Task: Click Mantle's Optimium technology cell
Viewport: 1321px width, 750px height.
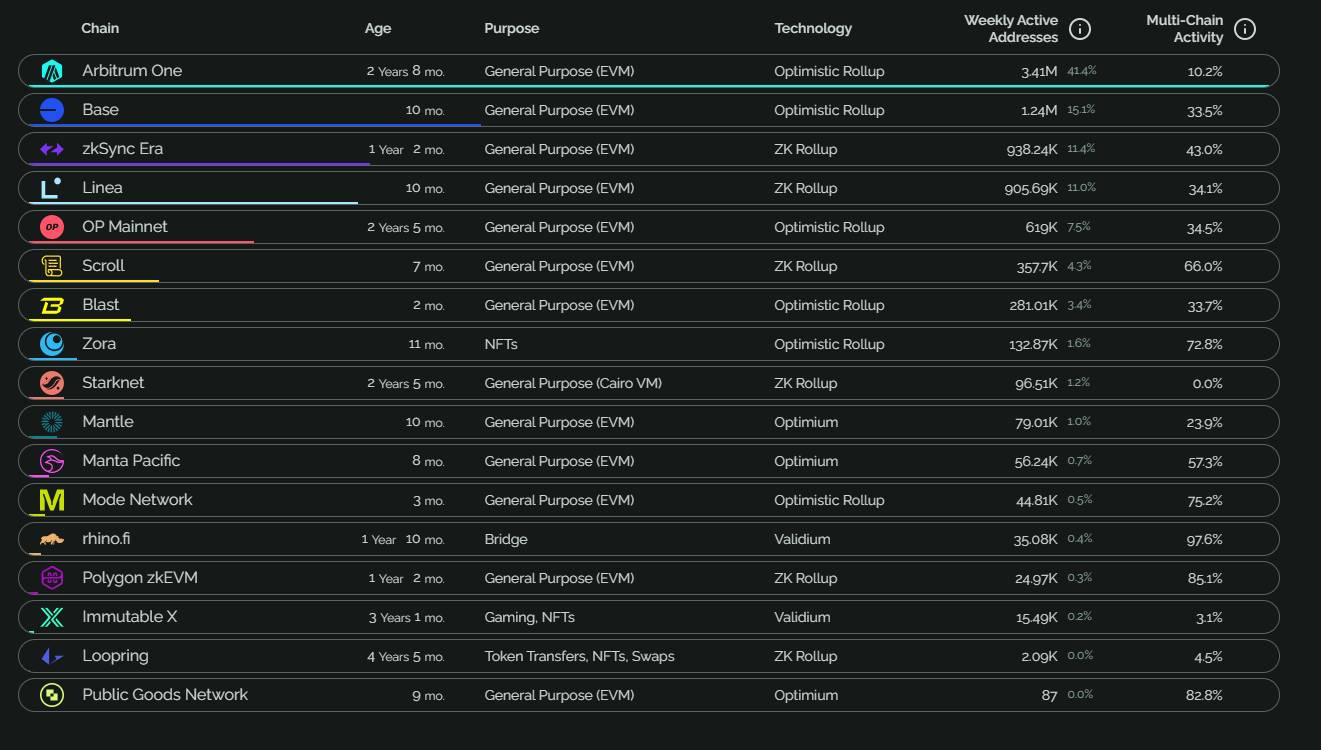Action: [x=806, y=422]
